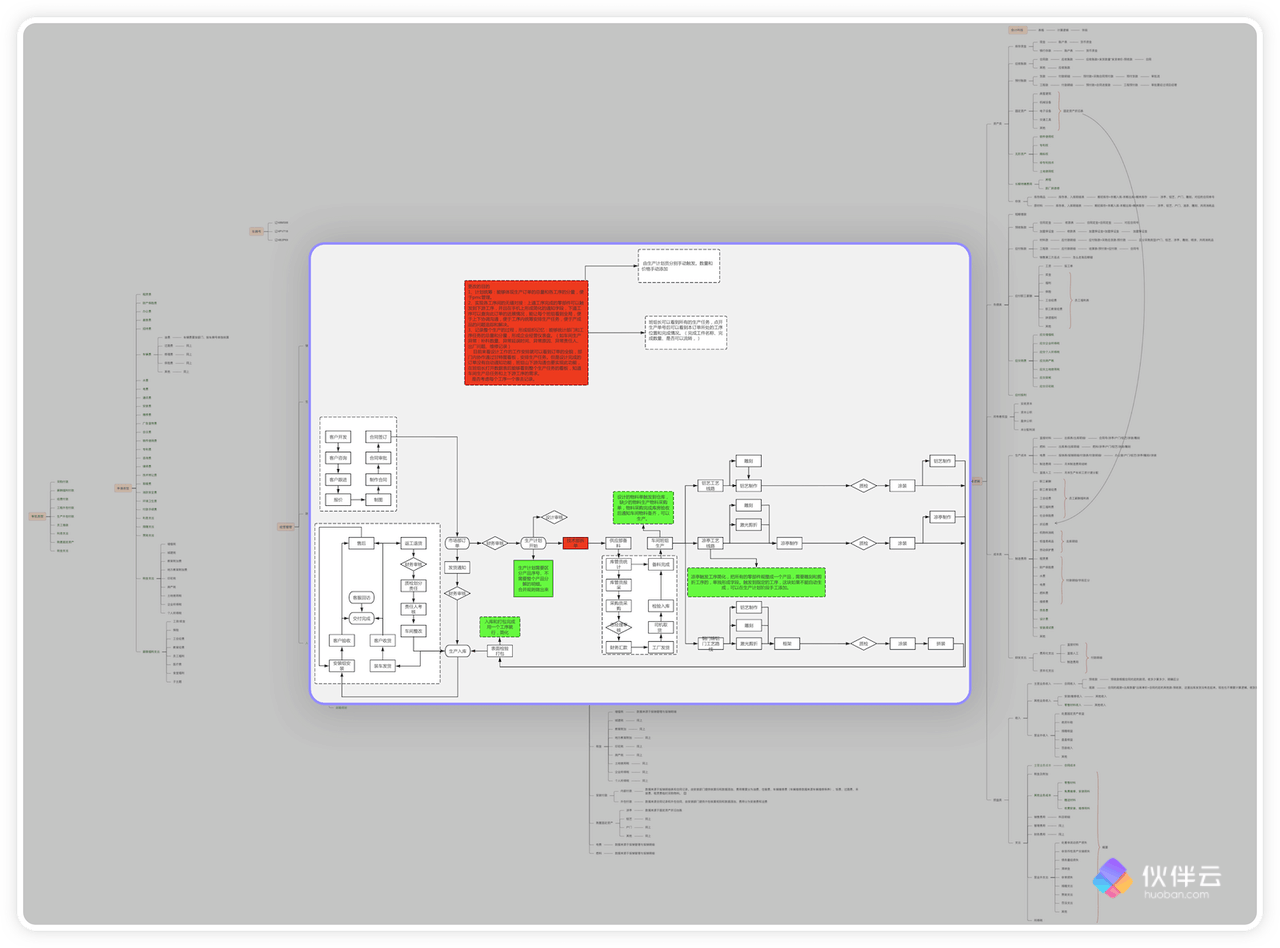The width and height of the screenshot is (1280, 948).
Task: Select the 工厂发货 box
Action: point(660,647)
